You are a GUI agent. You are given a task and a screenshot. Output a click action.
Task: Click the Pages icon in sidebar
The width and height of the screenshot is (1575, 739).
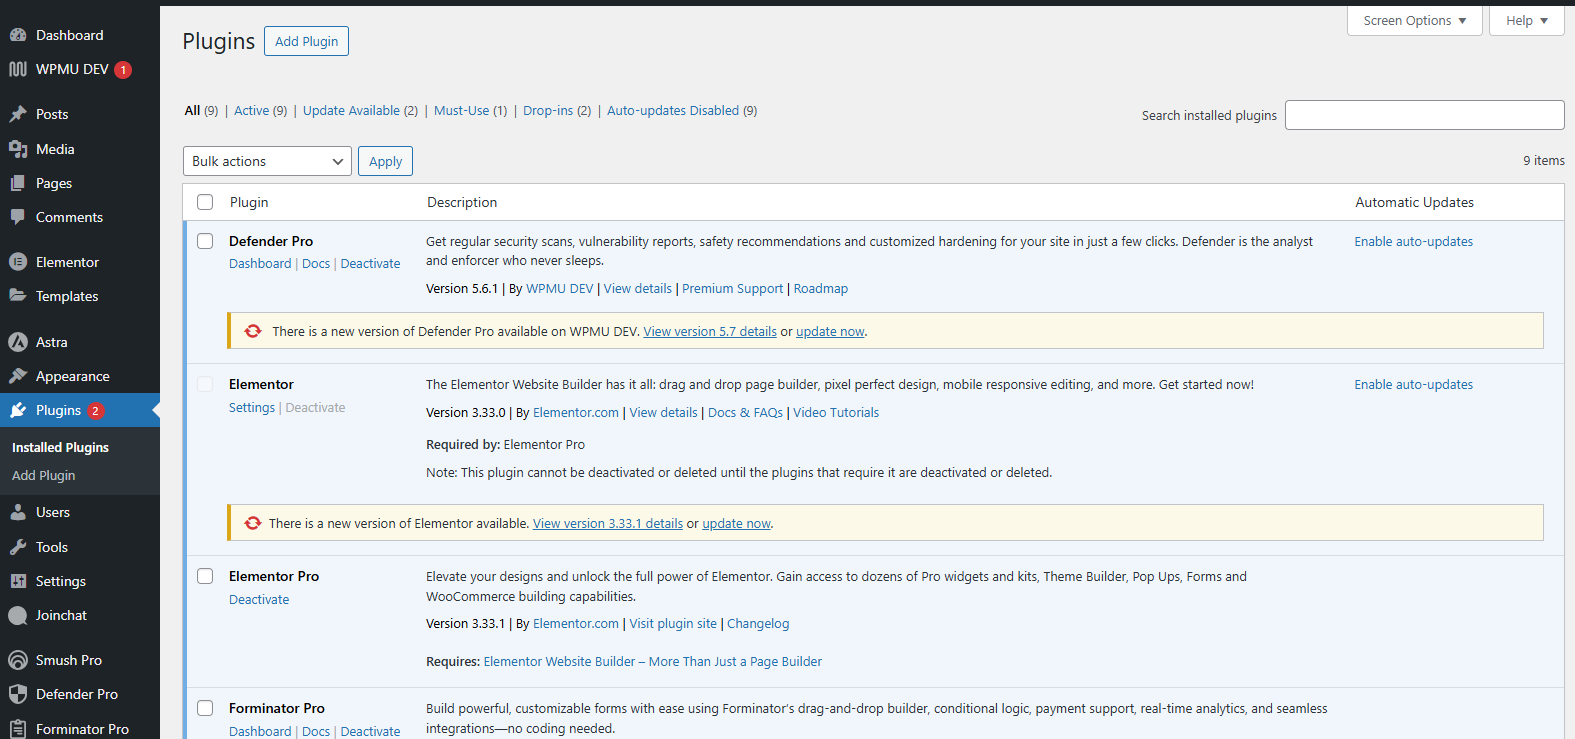18,183
